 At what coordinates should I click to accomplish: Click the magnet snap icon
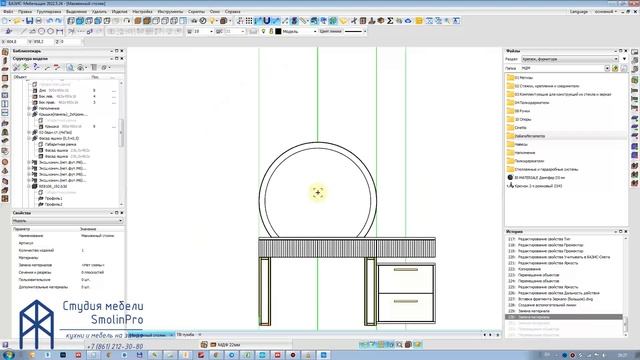[267, 20]
